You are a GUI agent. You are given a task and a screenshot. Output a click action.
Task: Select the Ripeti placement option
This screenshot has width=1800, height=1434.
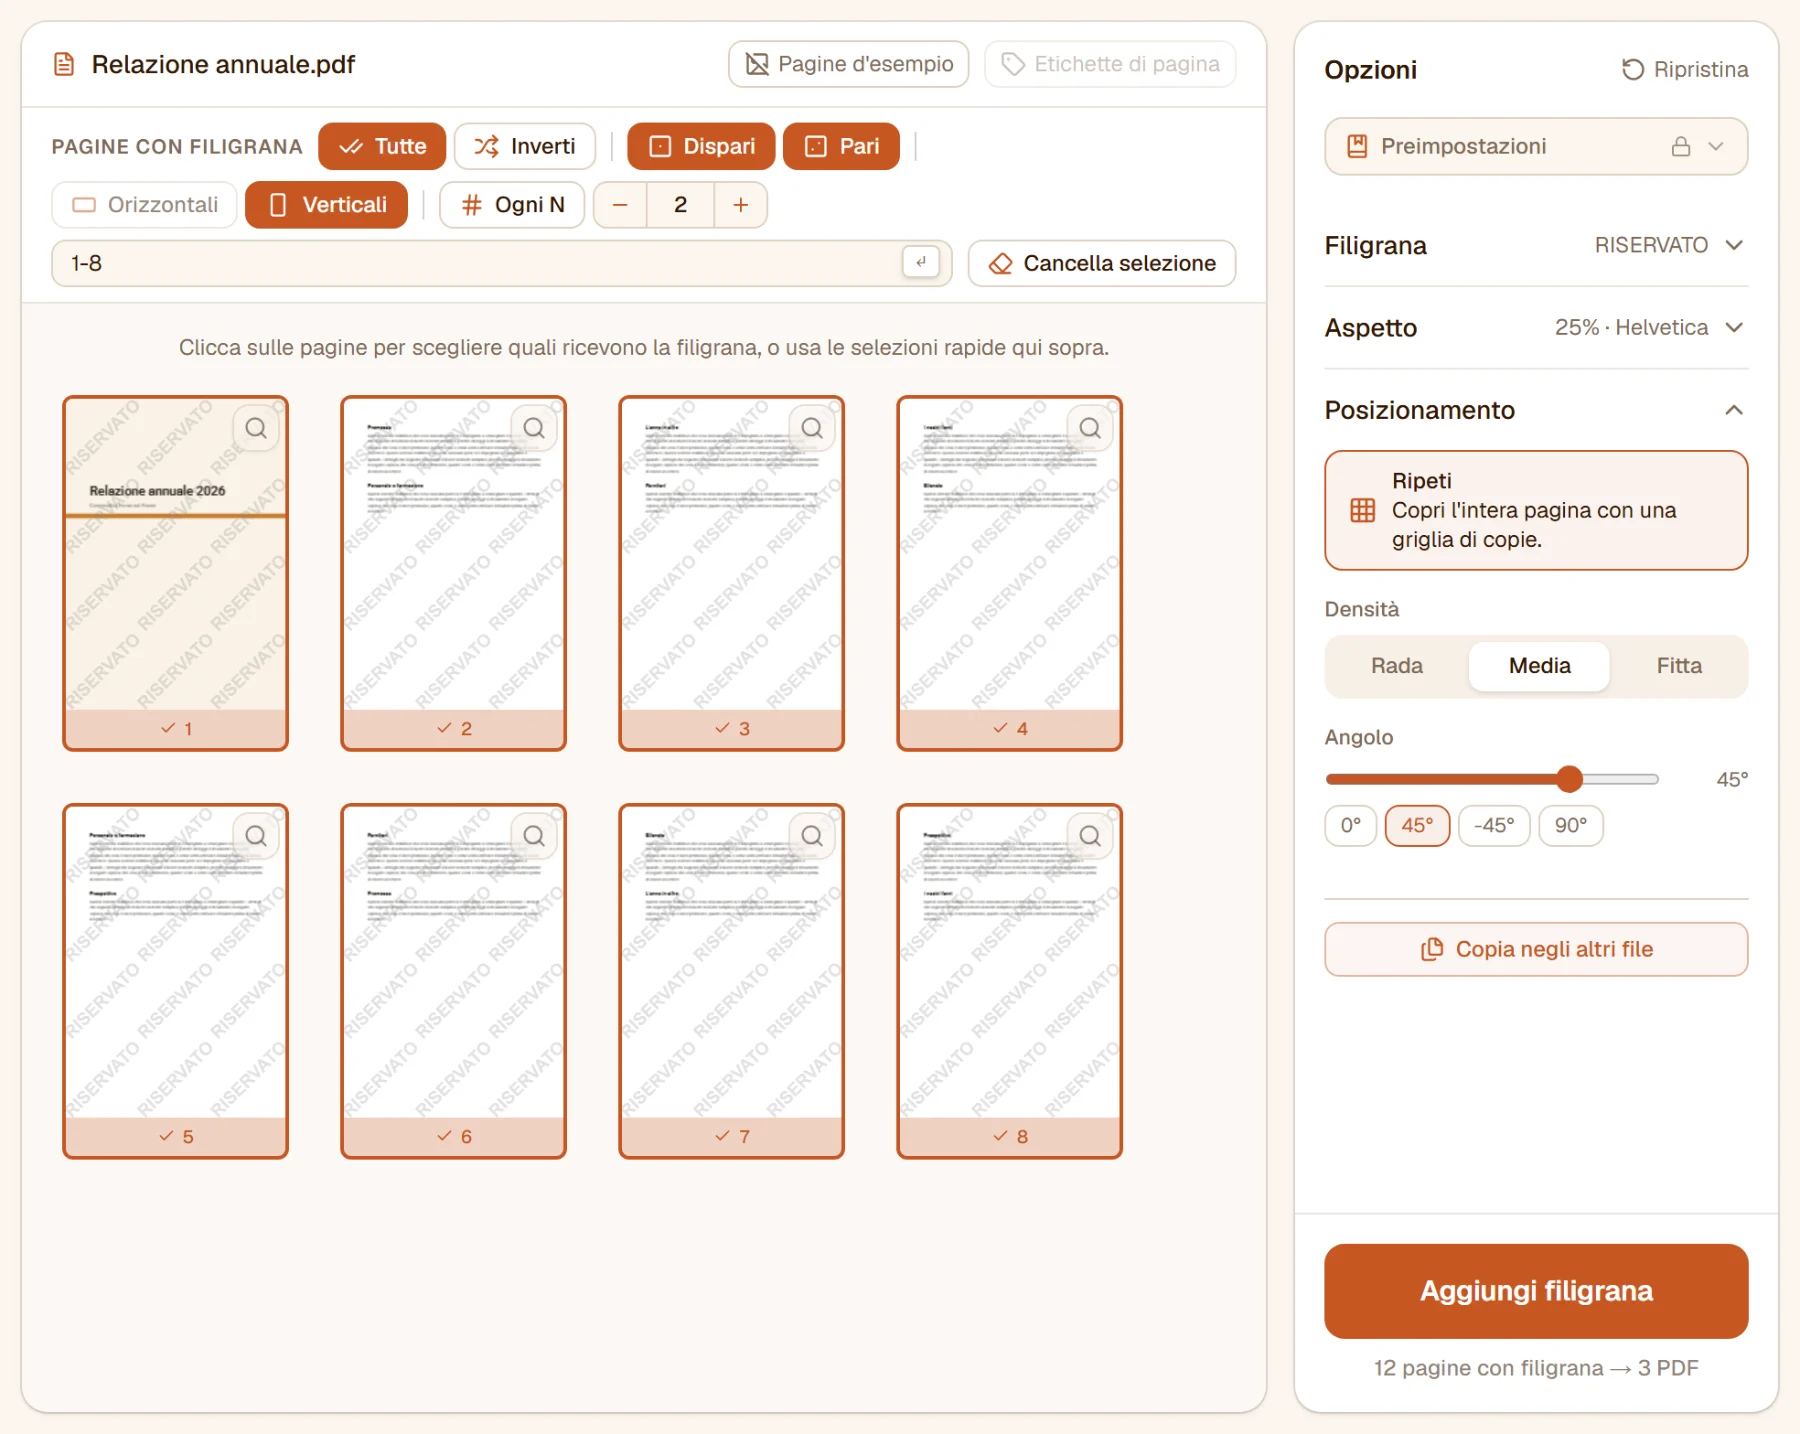coord(1536,510)
